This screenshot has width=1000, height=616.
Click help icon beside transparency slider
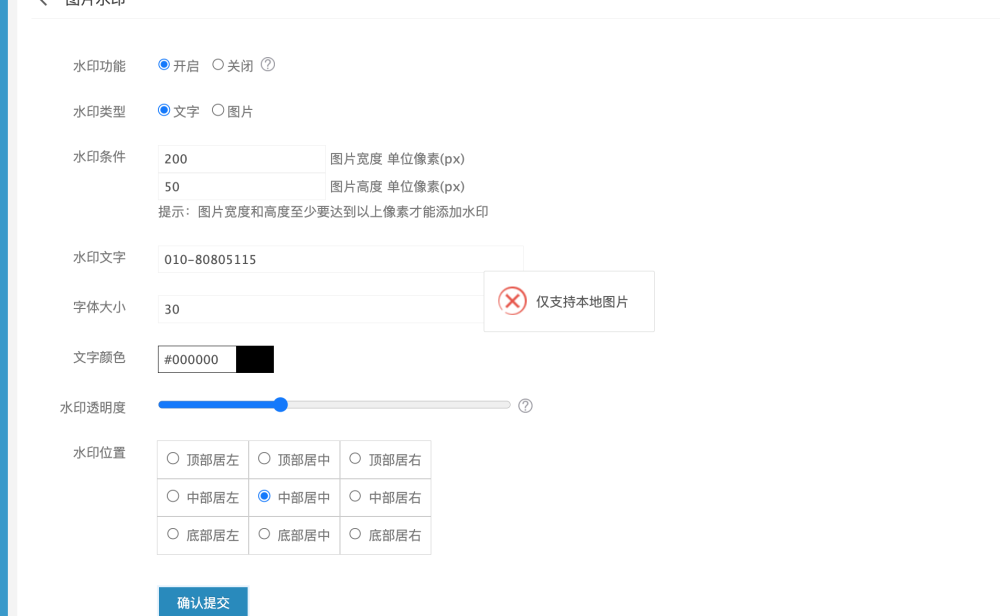point(526,406)
